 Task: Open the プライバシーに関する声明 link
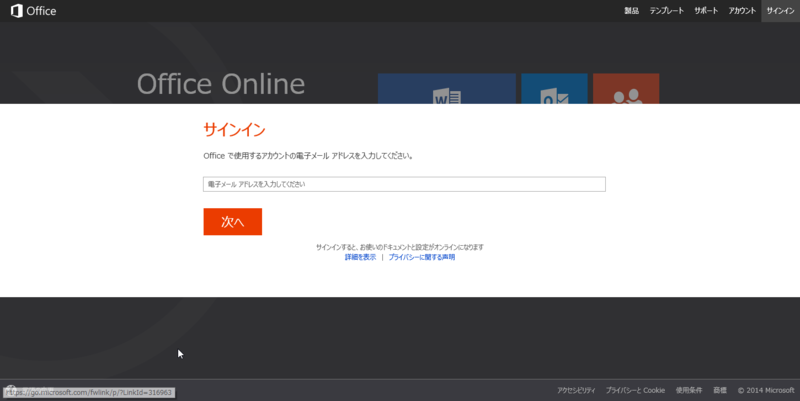(x=422, y=257)
